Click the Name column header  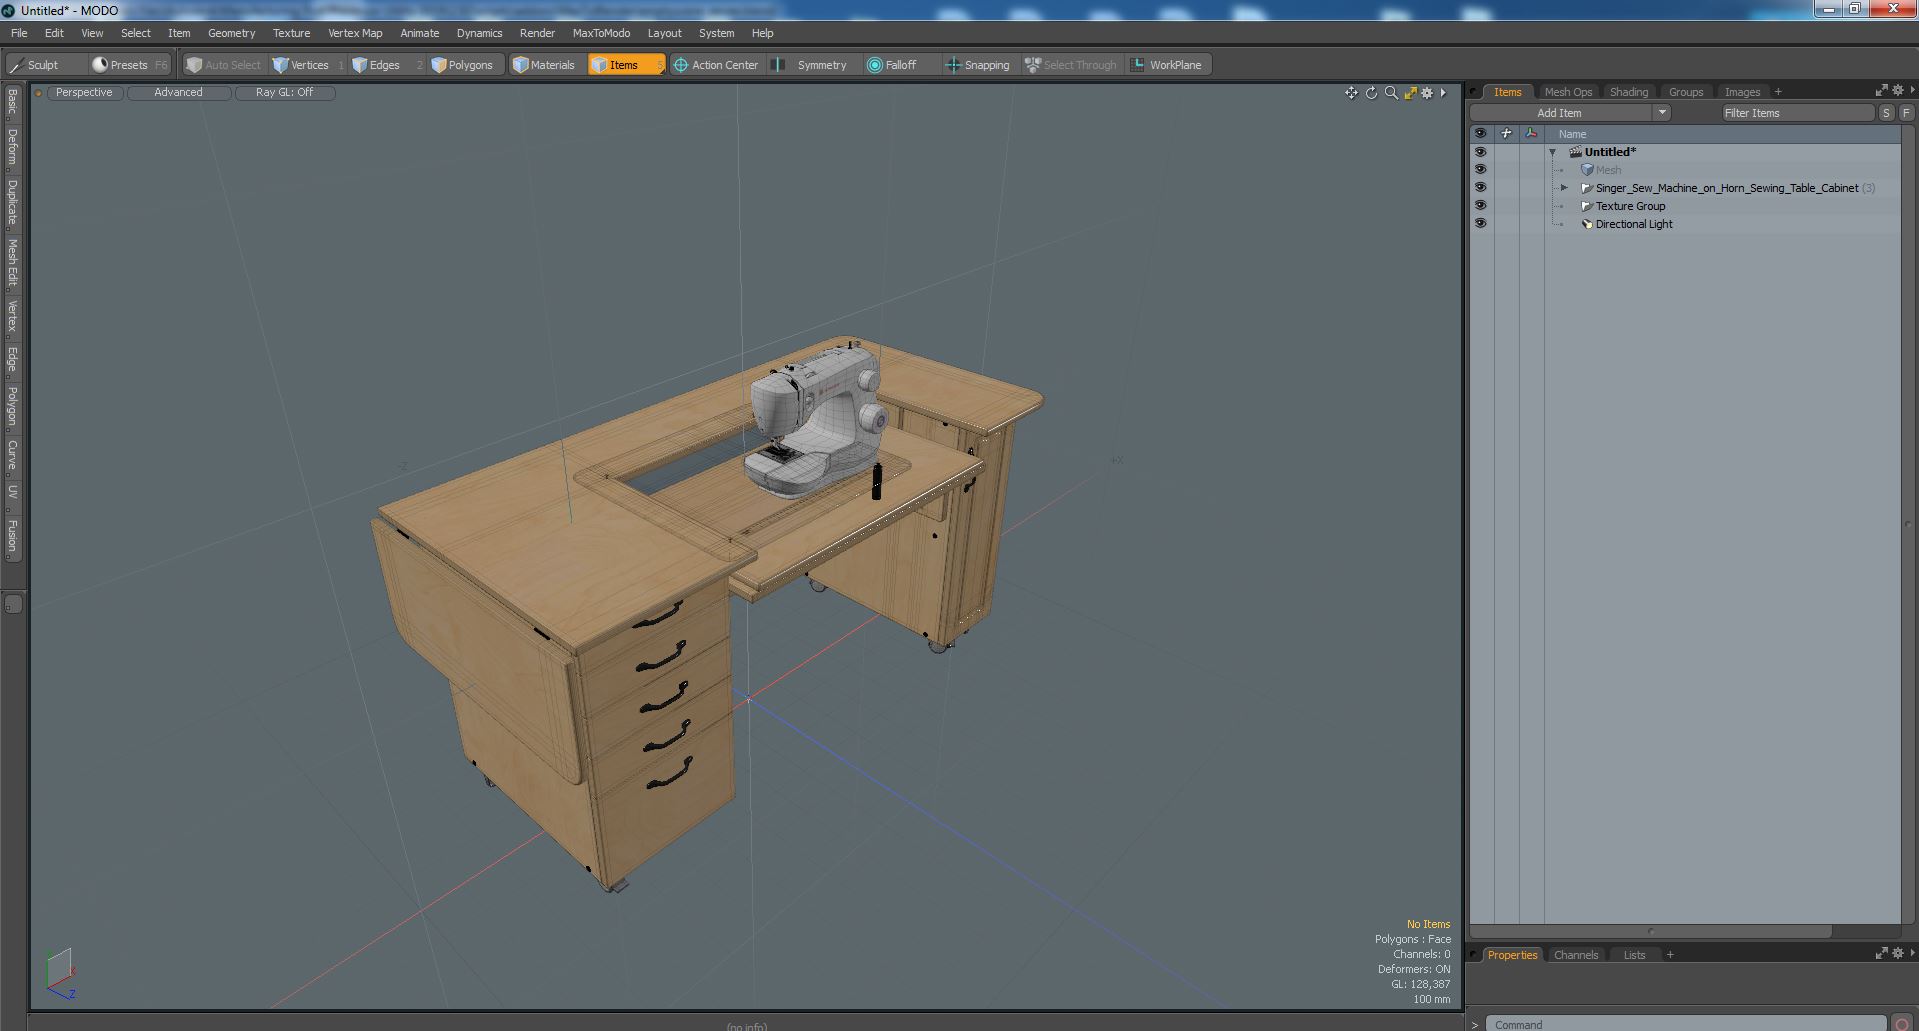(1572, 134)
